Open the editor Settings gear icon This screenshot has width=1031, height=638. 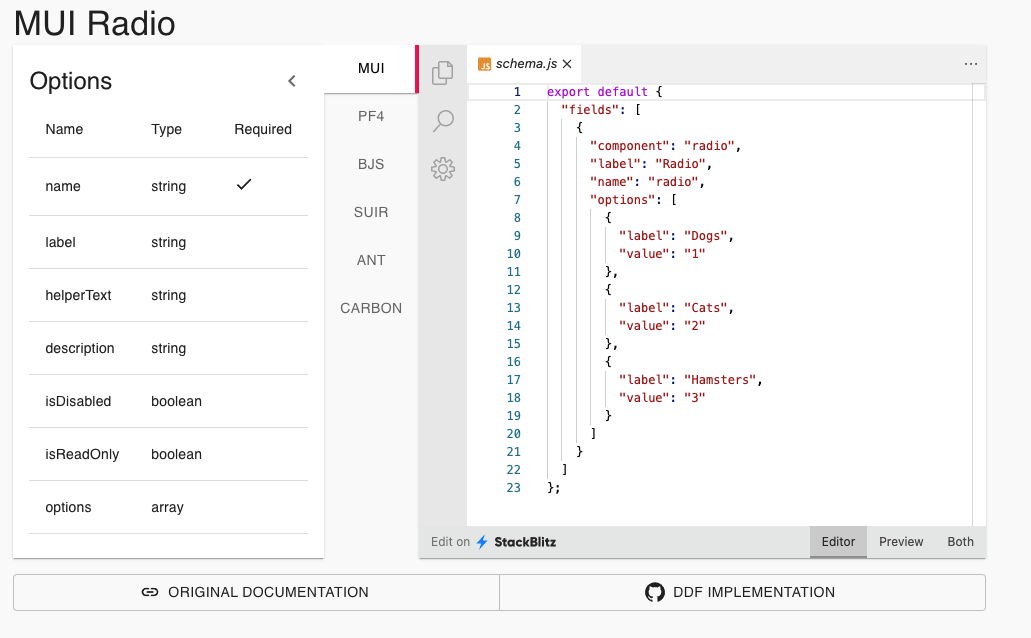point(442,169)
